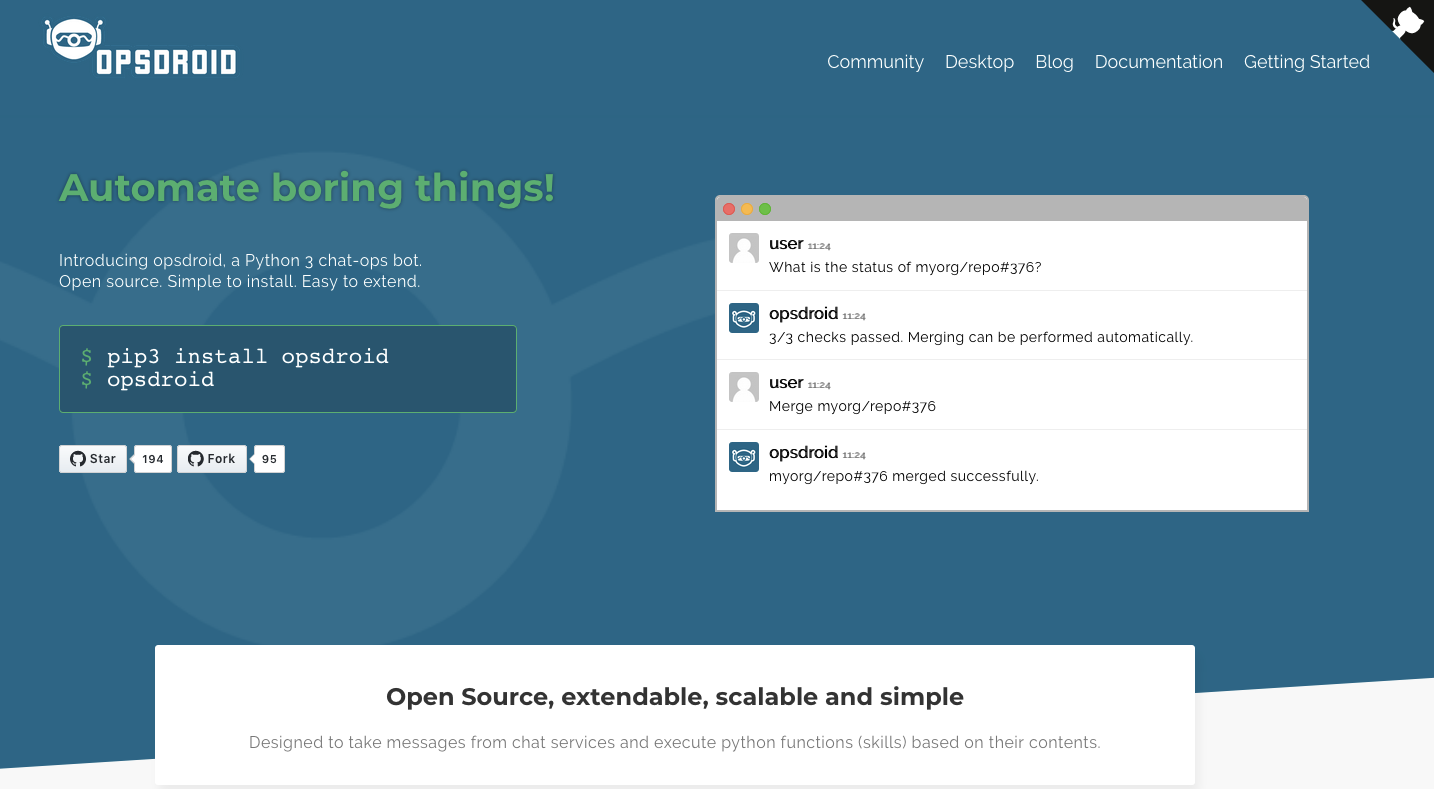View the 194 stargazers count
This screenshot has height=789, width=1434.
coord(153,459)
